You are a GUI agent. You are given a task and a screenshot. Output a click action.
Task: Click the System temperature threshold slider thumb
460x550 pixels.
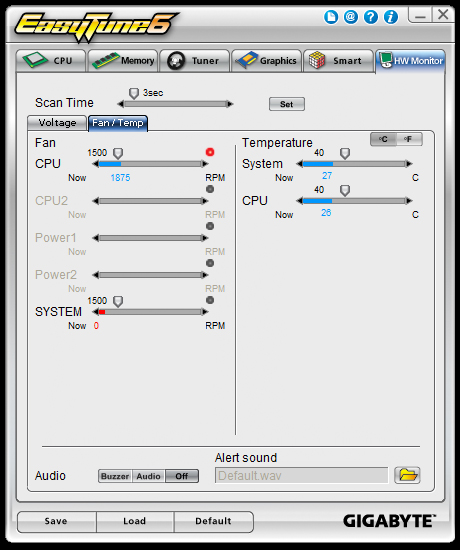coord(345,154)
